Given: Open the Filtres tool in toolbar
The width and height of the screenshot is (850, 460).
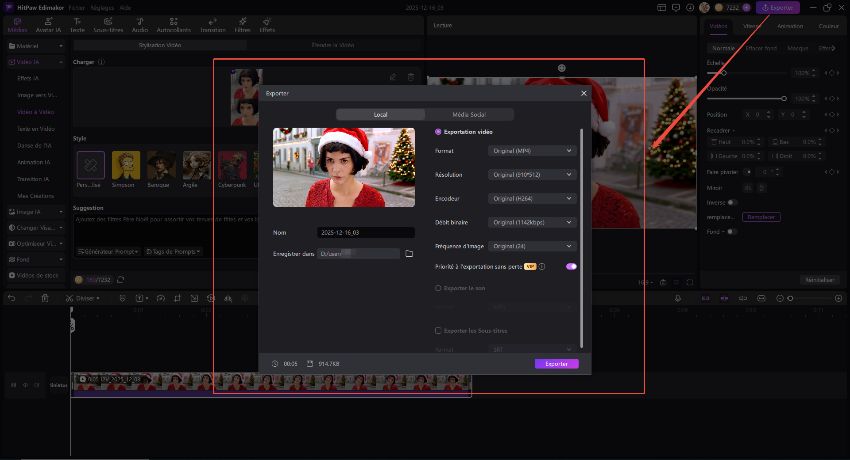Looking at the screenshot, I should (242, 25).
